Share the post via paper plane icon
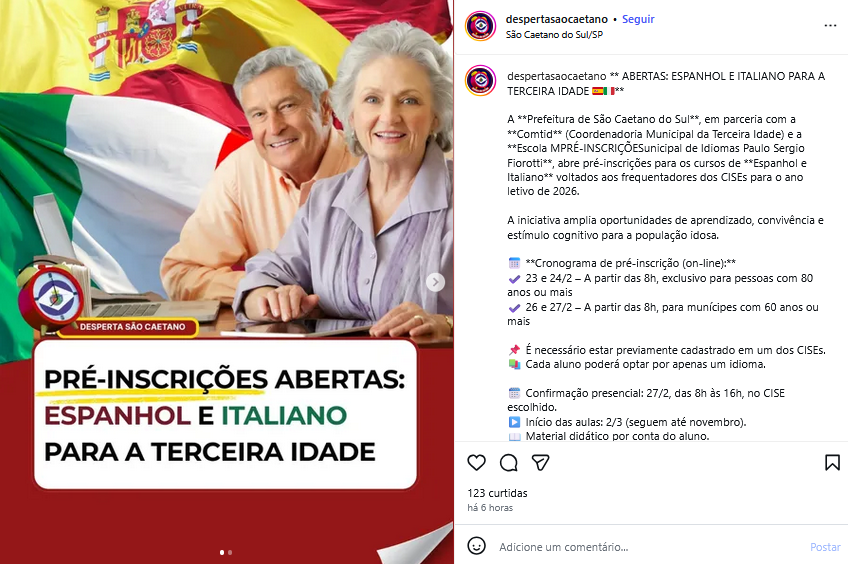Screen dimensions: 848x564 540,463
